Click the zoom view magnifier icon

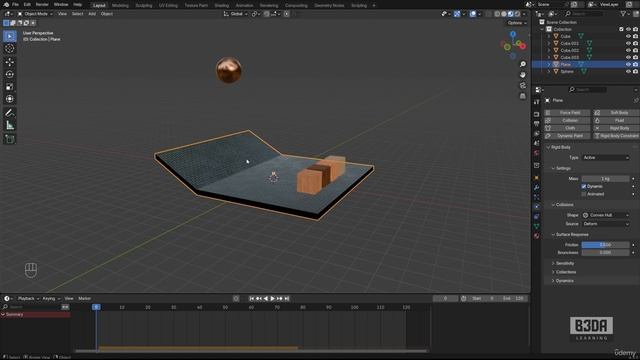[523, 64]
